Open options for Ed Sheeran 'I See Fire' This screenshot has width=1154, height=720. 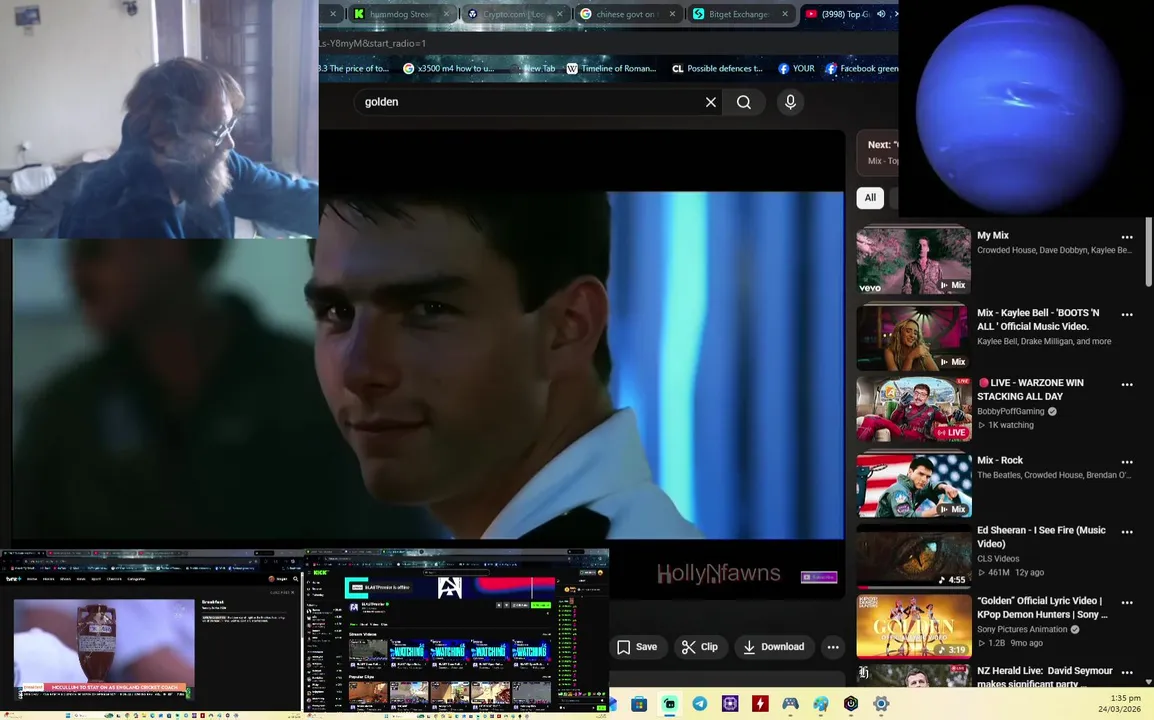[x=1127, y=532]
